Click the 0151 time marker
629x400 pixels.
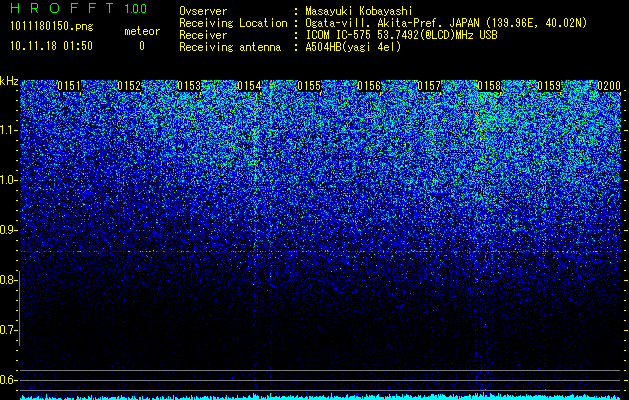pos(69,86)
